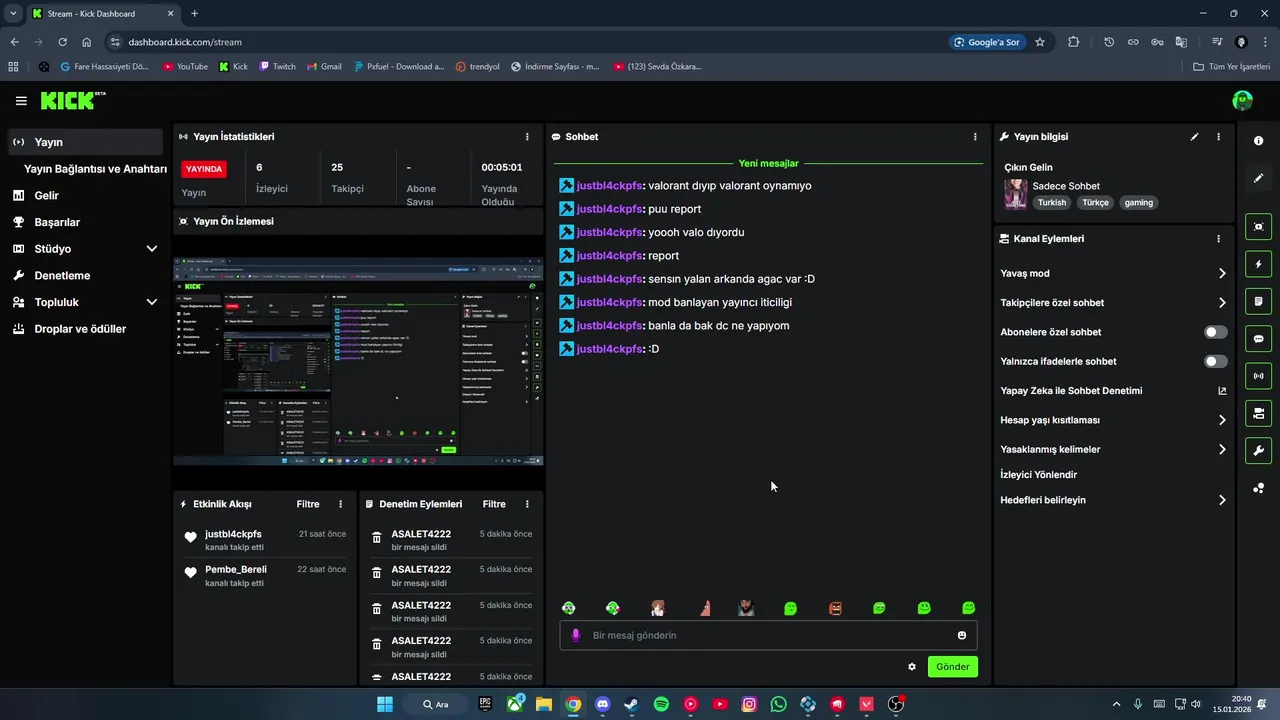
Task: Click the camera widget icon in right sidebar
Action: pos(1258,413)
